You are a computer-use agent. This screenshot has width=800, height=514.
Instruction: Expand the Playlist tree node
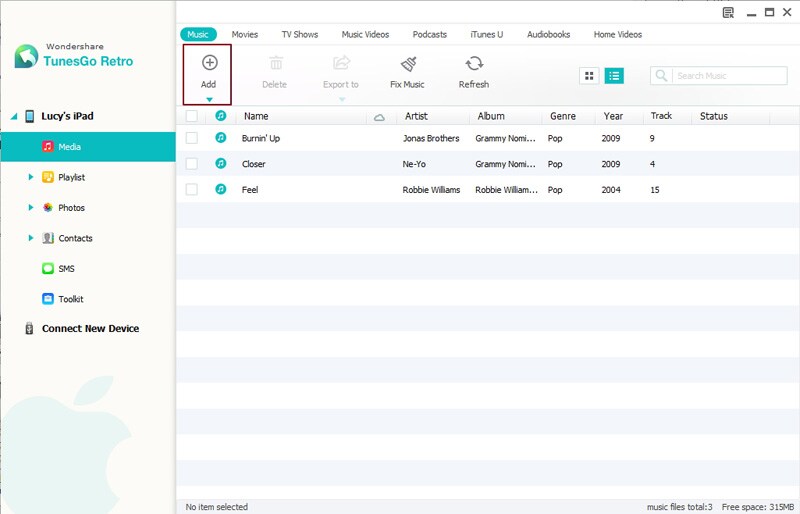[x=31, y=177]
